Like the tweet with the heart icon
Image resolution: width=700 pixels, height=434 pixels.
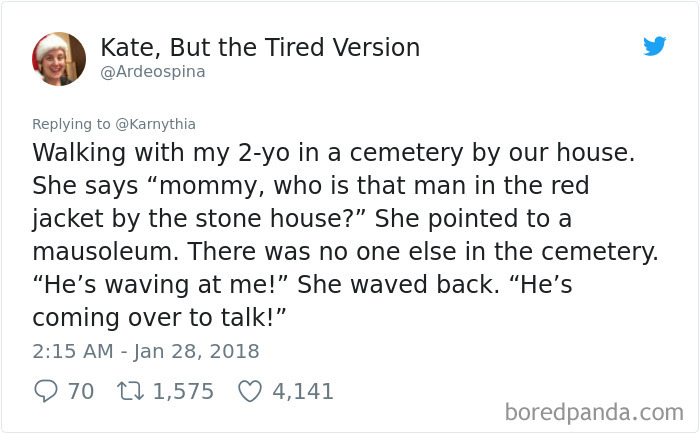[249, 391]
